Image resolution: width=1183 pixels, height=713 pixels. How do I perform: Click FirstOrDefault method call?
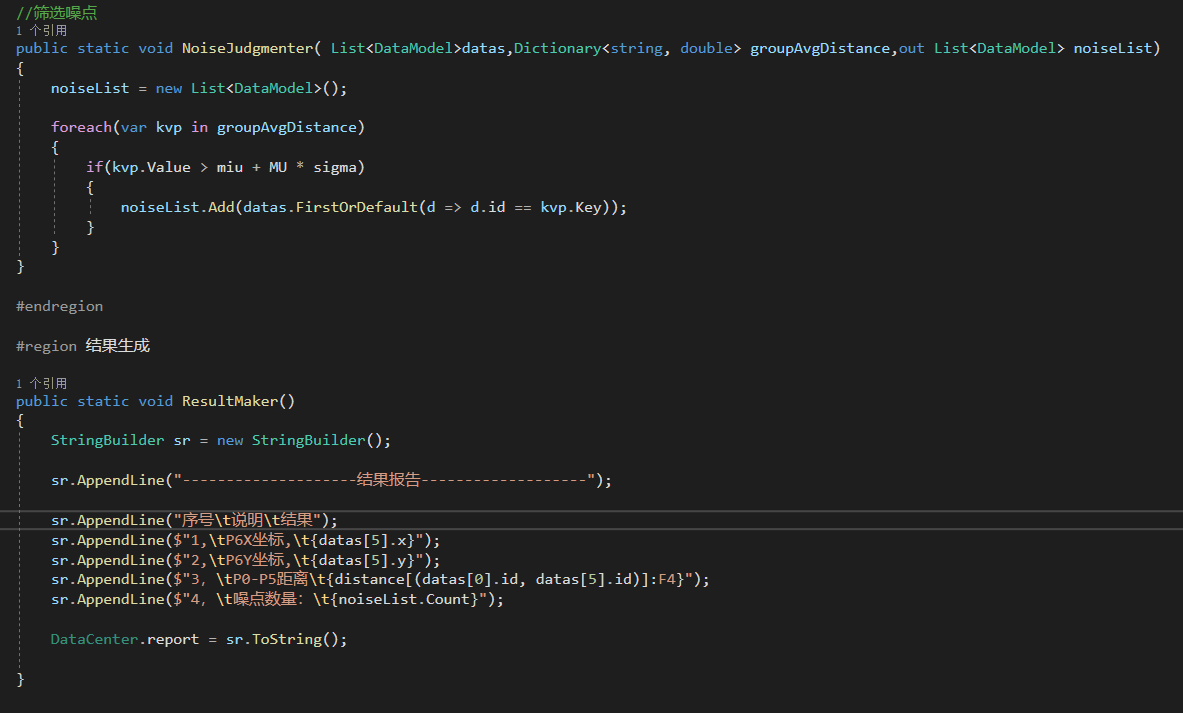[357, 207]
